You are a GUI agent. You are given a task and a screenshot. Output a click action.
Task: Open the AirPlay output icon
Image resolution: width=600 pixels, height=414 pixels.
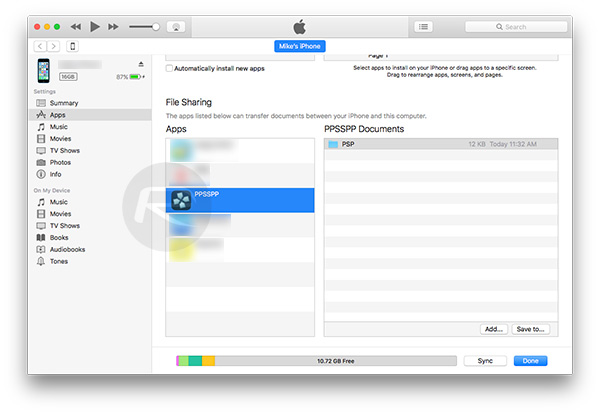[x=175, y=26]
